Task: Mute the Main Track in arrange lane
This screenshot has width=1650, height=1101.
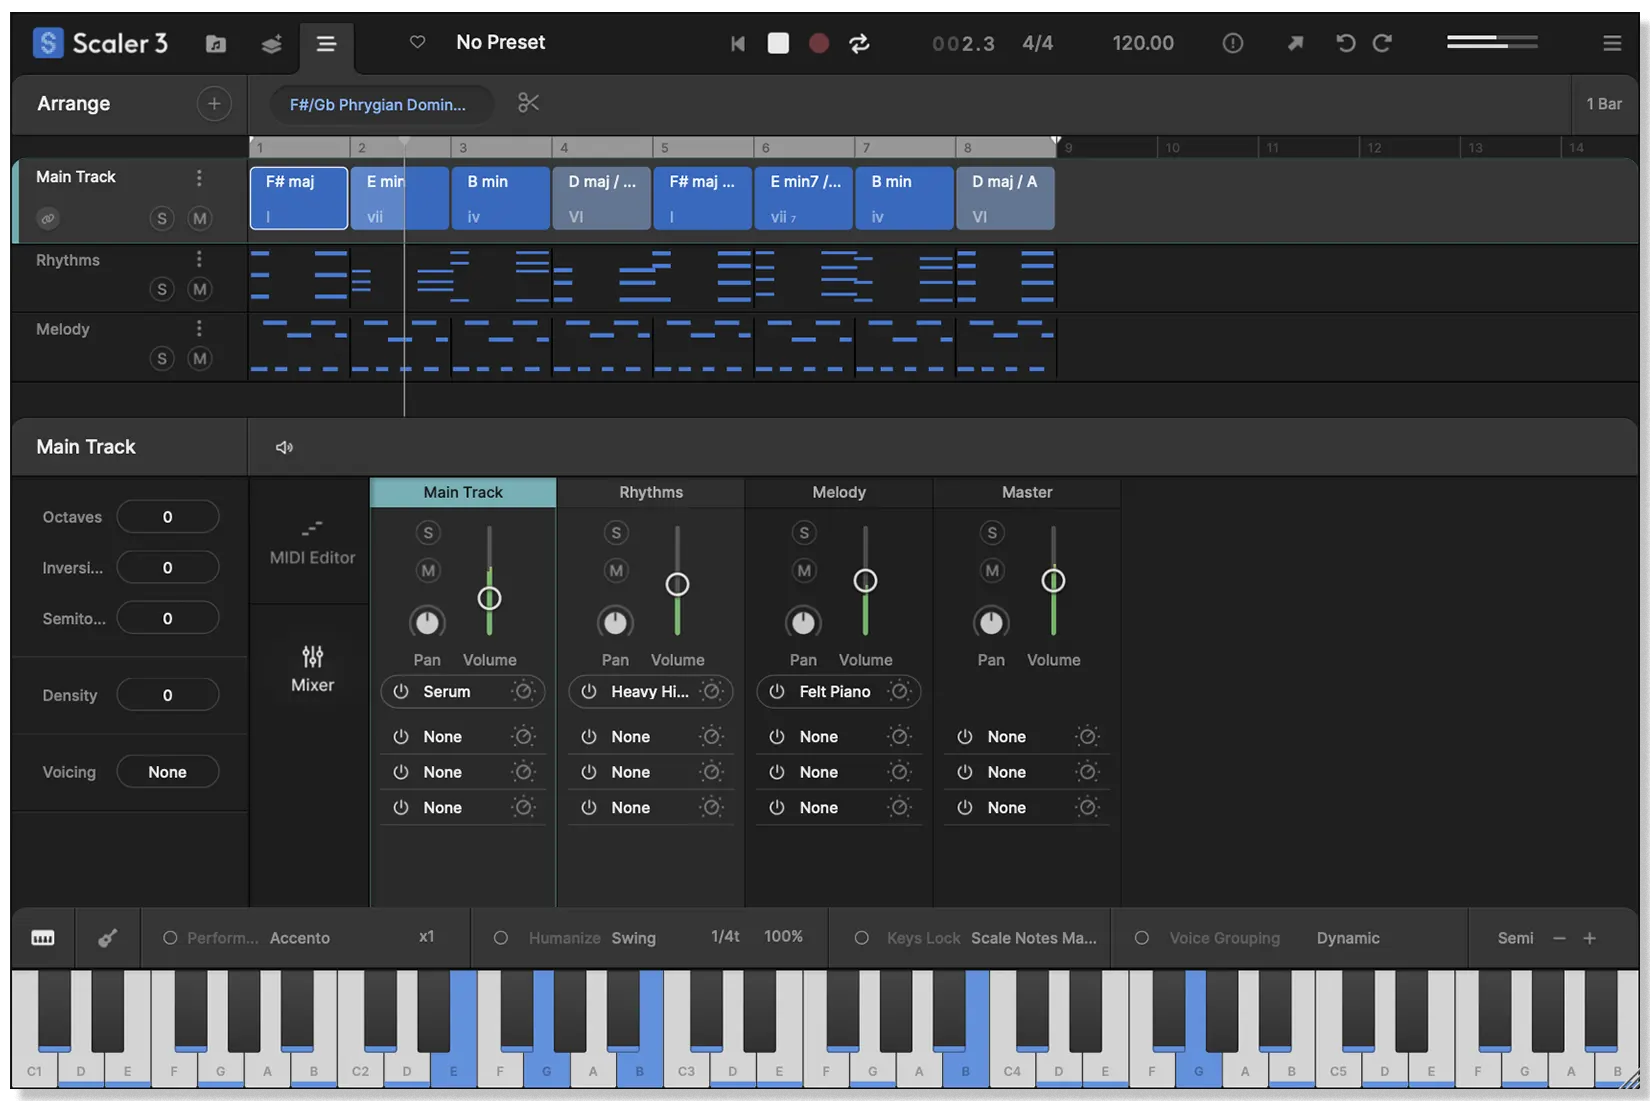Action: click(200, 218)
